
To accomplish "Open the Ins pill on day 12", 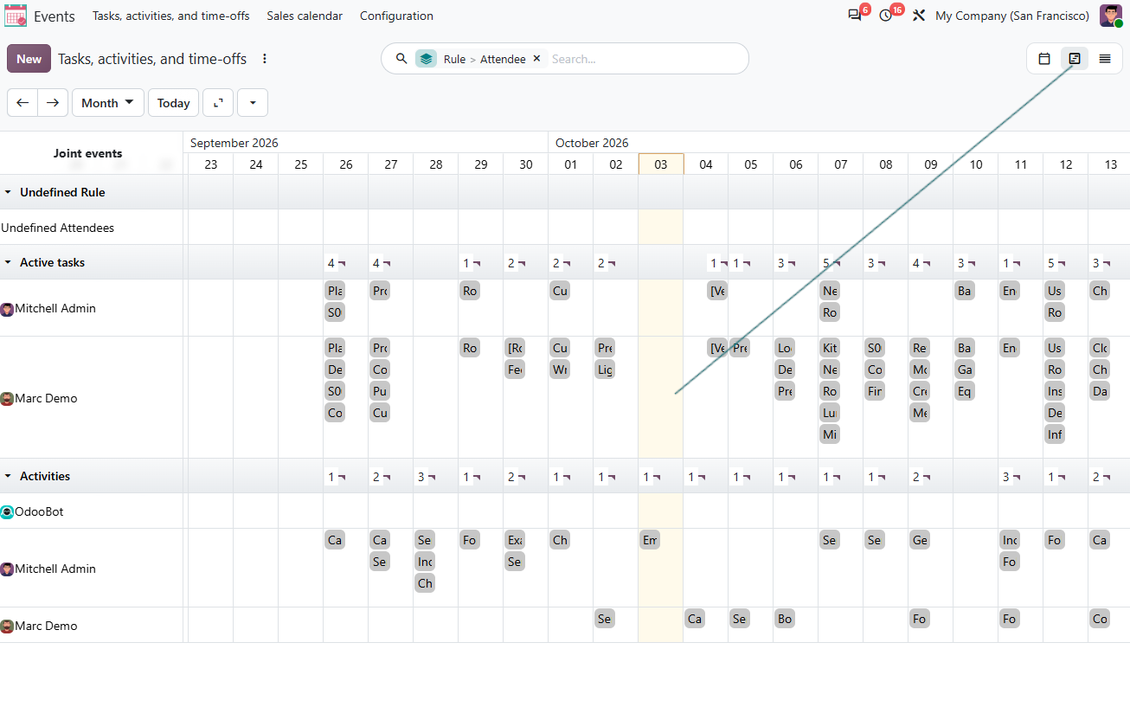I will pos(1055,391).
